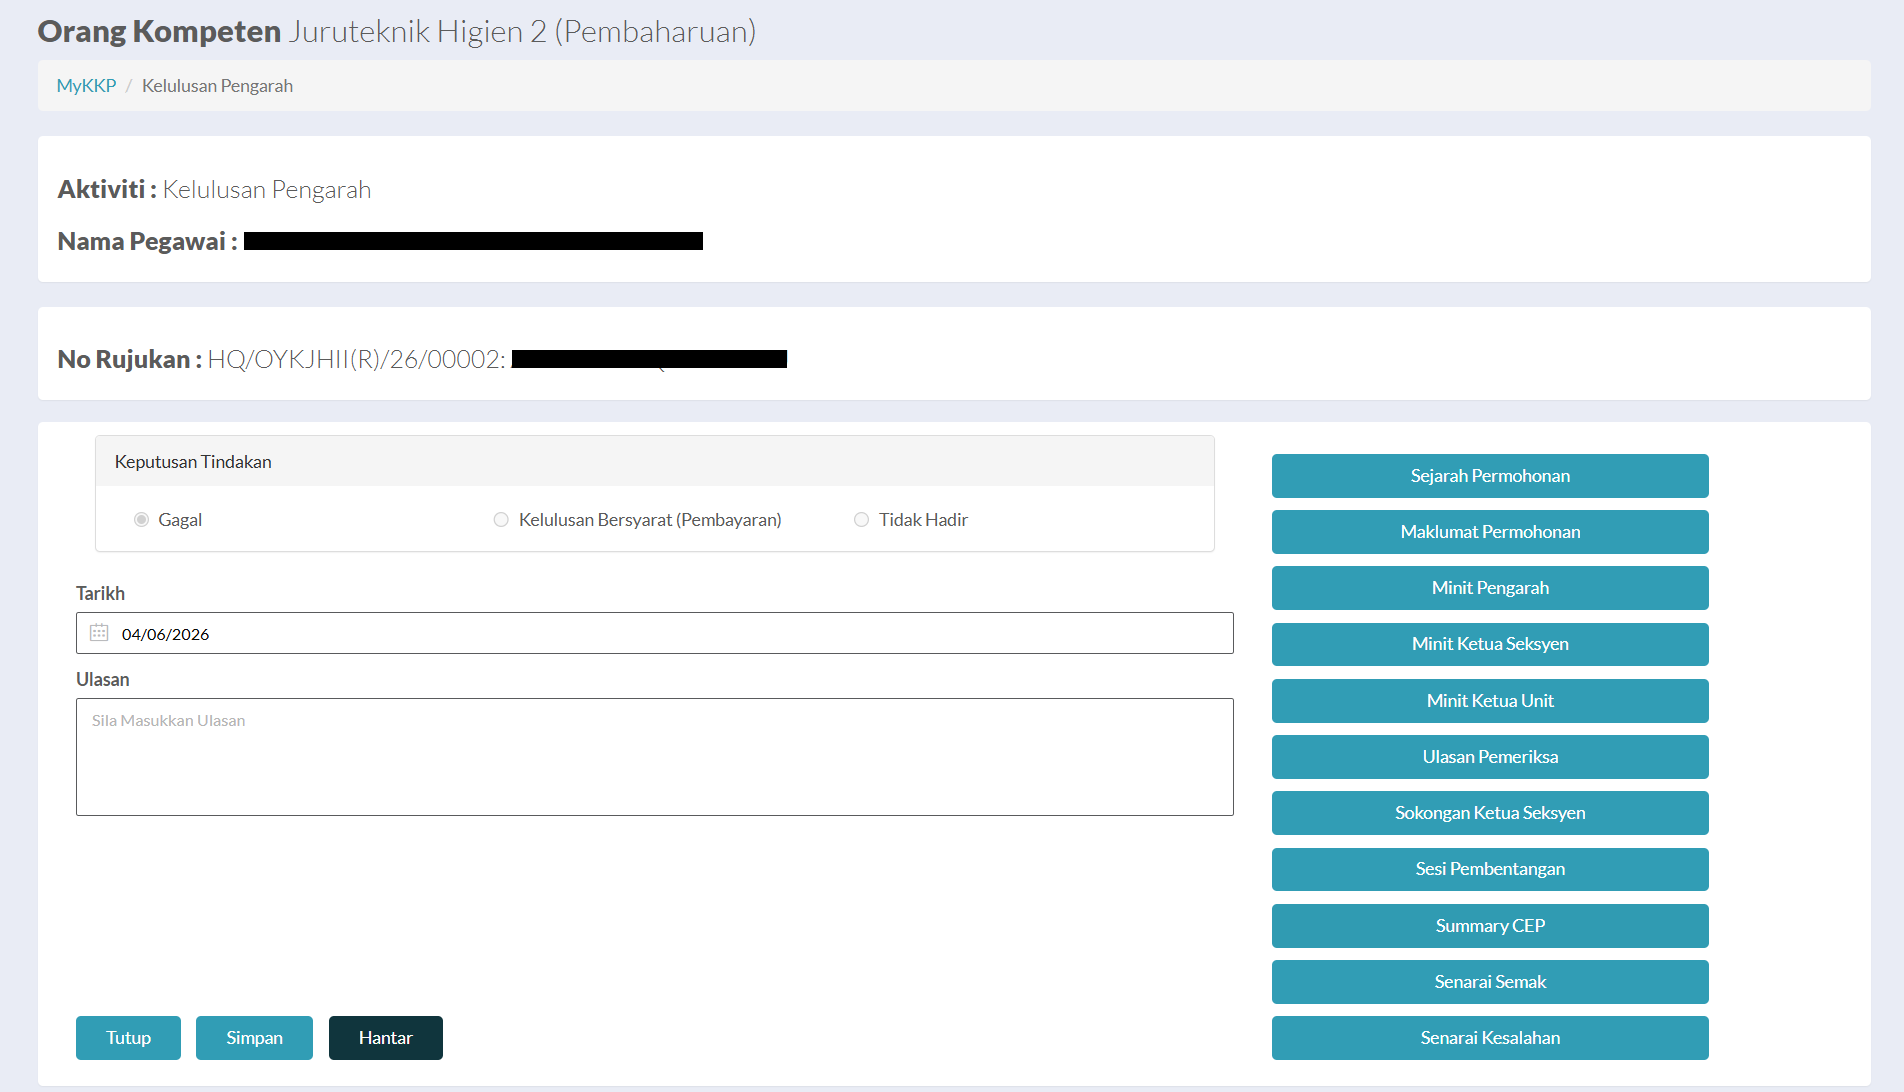
Task: View Maklumat Permohonan
Action: pos(1490,532)
